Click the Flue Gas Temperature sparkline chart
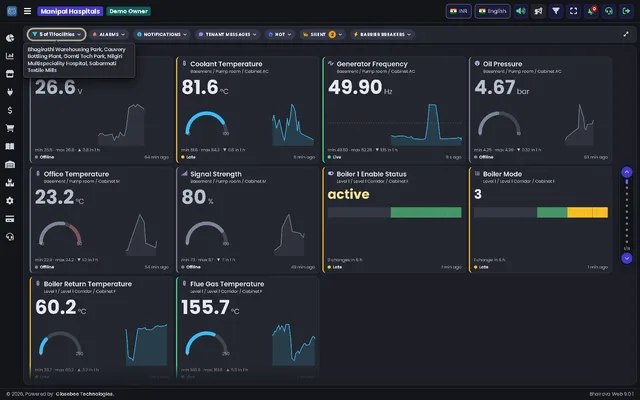The image size is (640, 400). point(293,345)
